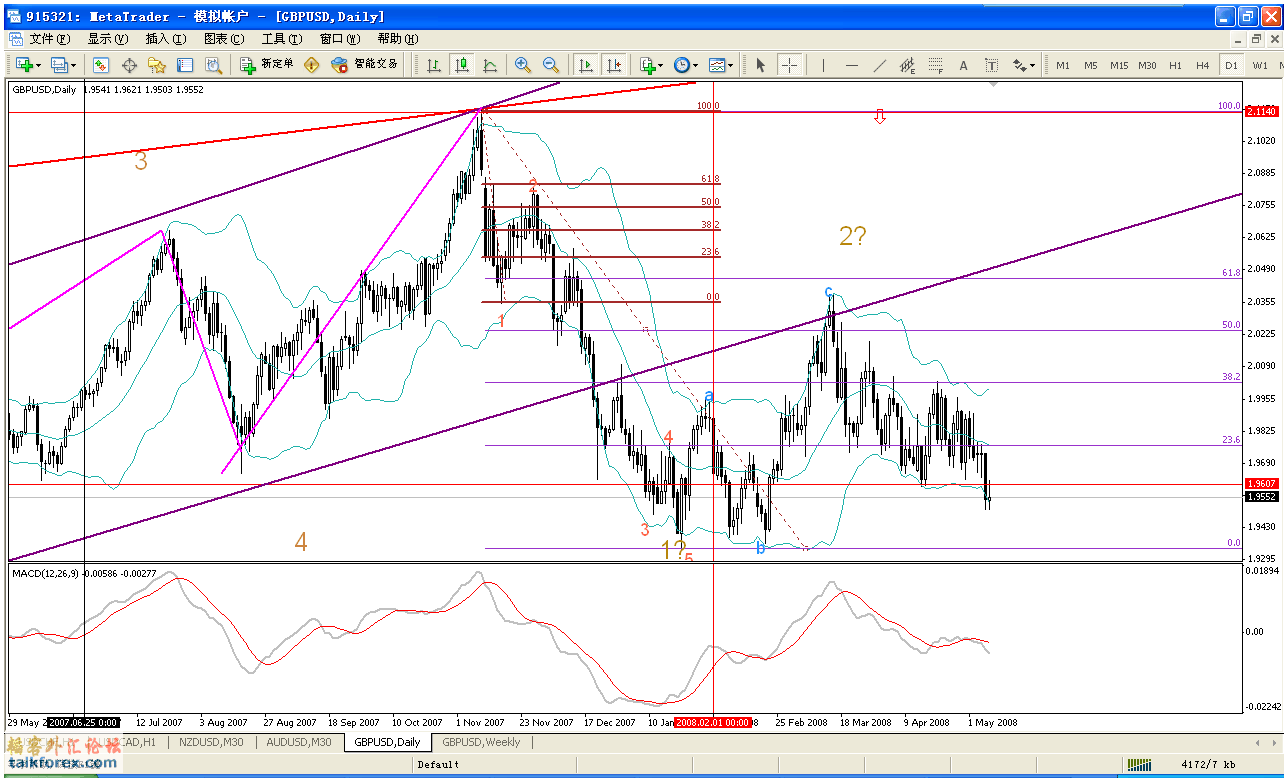
Task: Zoom out of the chart
Action: coord(551,65)
